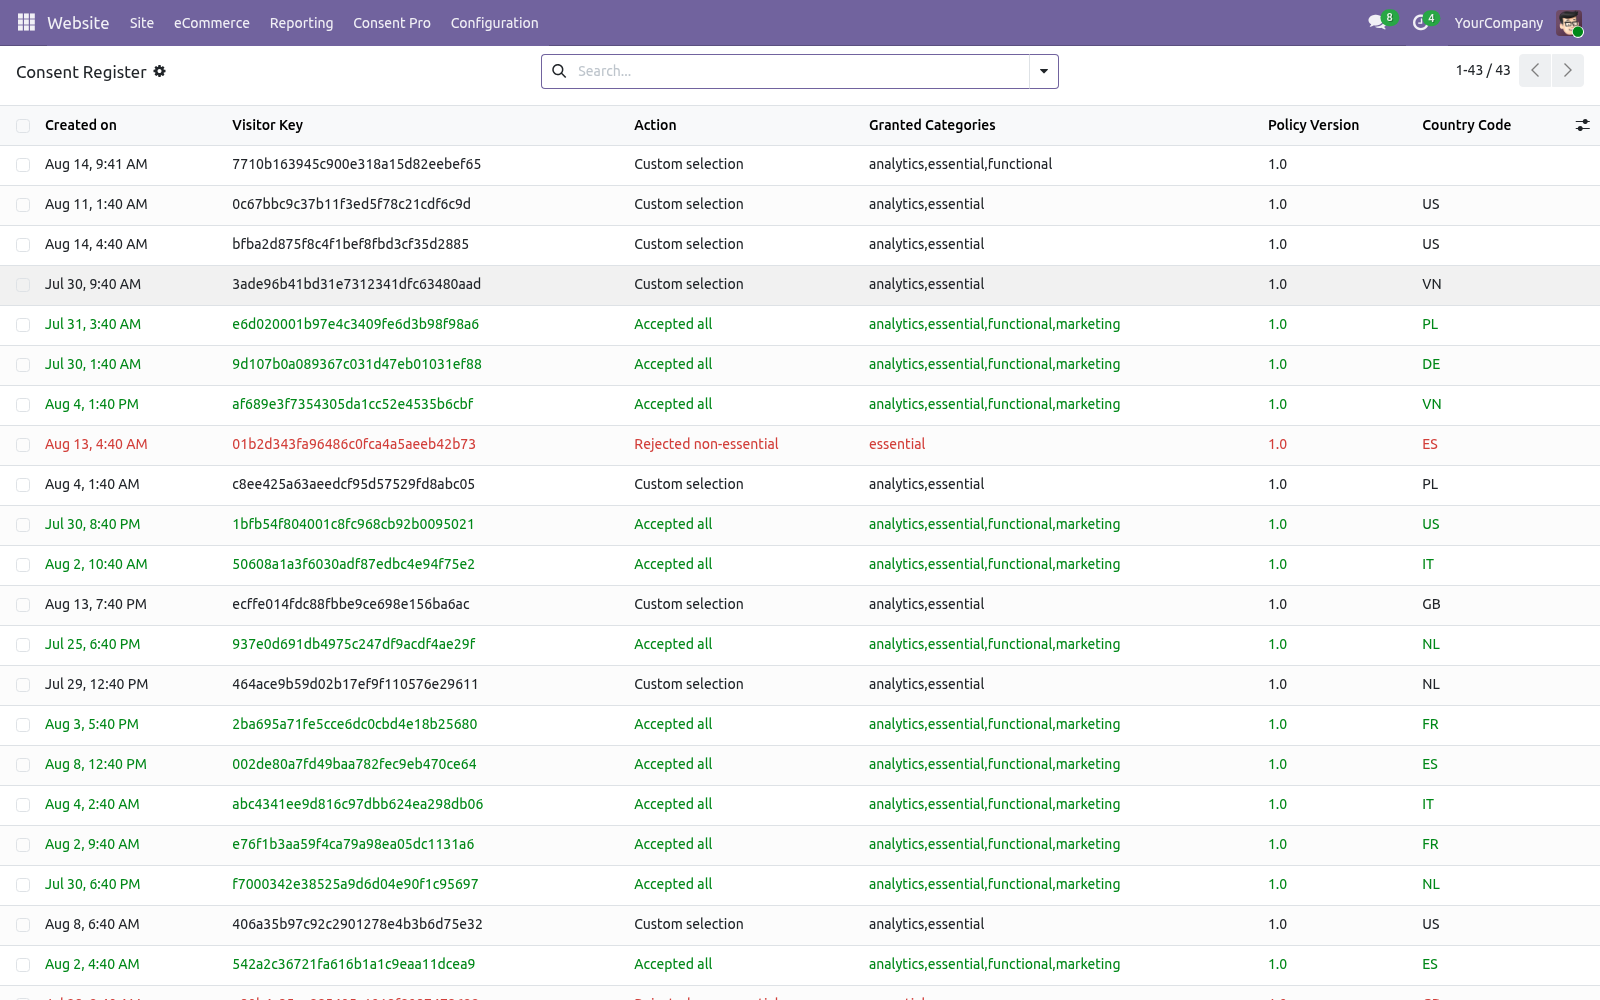
Task: Open the Configuration menu
Action: click(x=494, y=23)
